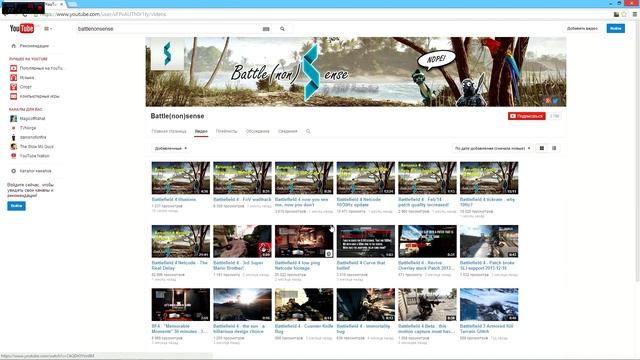Open Battlefield 4 Netcode - The Real Delay thumbnail

pos(180,241)
